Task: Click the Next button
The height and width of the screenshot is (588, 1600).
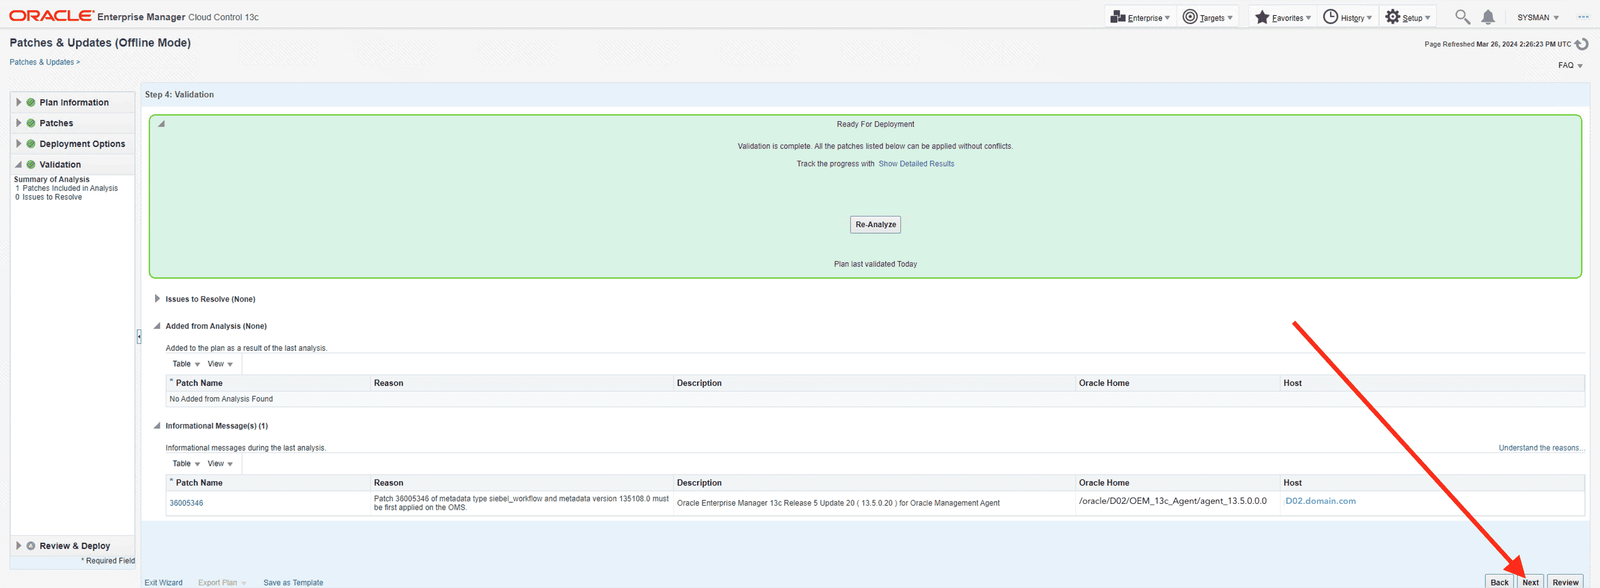Action: point(1530,581)
